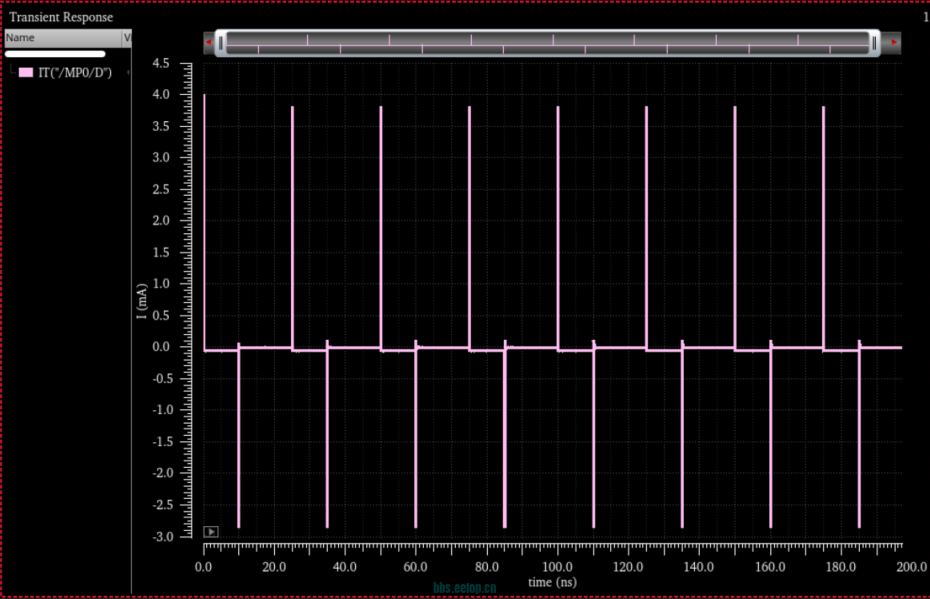Click the 4.5 tick label on current axis
Screen dimensions: 930x599
pos(187,63)
